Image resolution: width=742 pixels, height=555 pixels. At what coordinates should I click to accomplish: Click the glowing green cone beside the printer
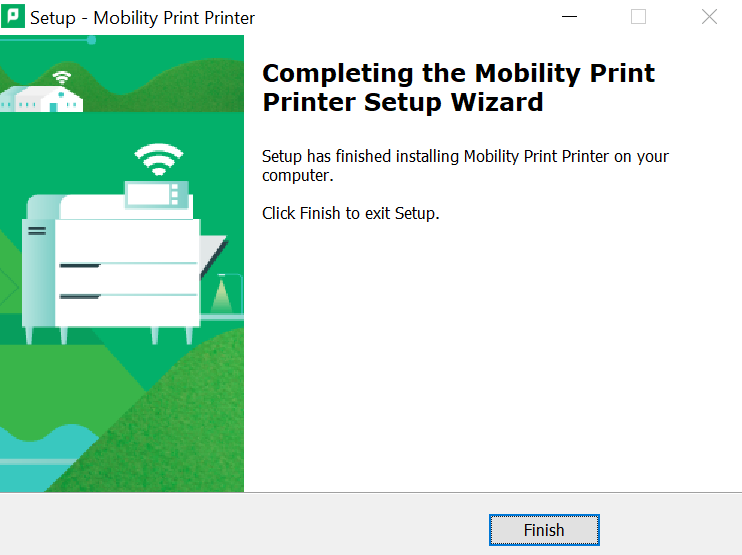(221, 295)
